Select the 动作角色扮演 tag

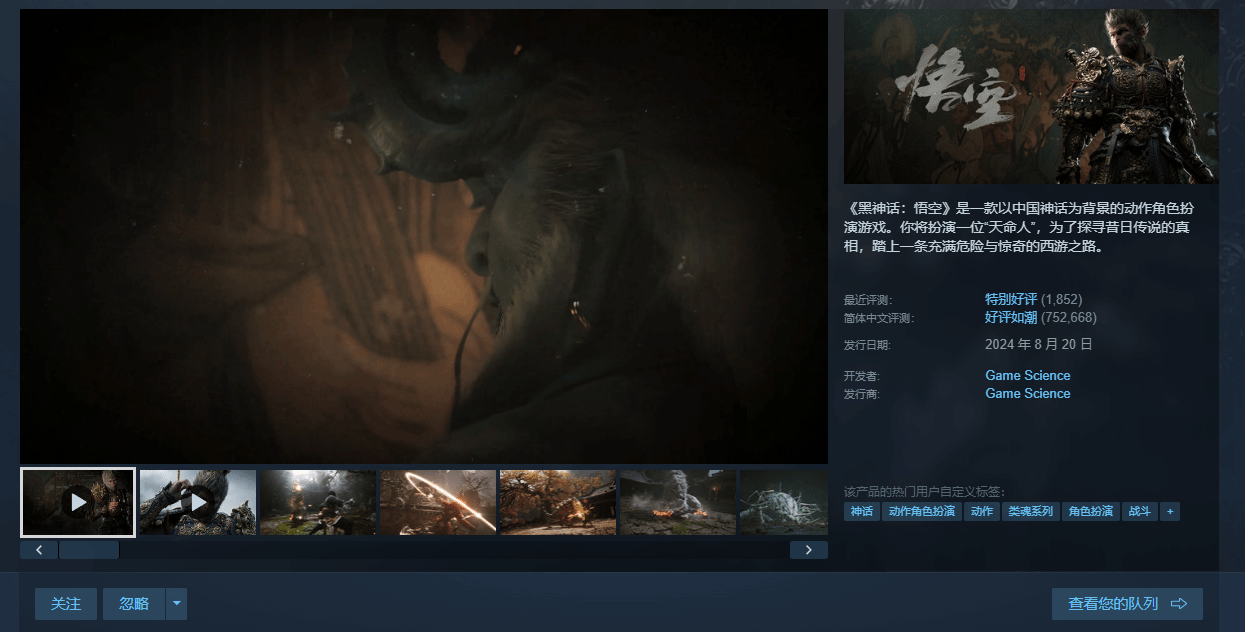921,511
